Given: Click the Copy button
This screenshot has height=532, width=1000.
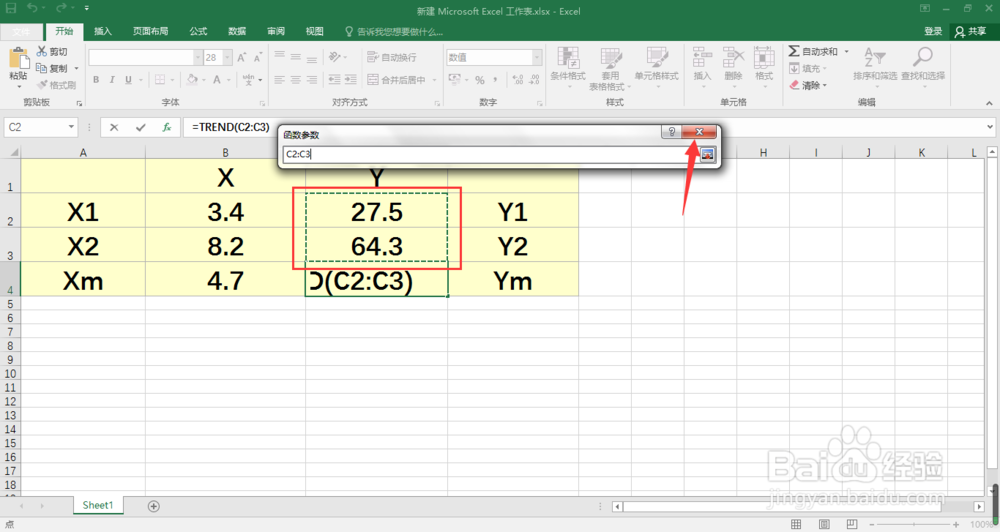Looking at the screenshot, I should click(x=52, y=68).
